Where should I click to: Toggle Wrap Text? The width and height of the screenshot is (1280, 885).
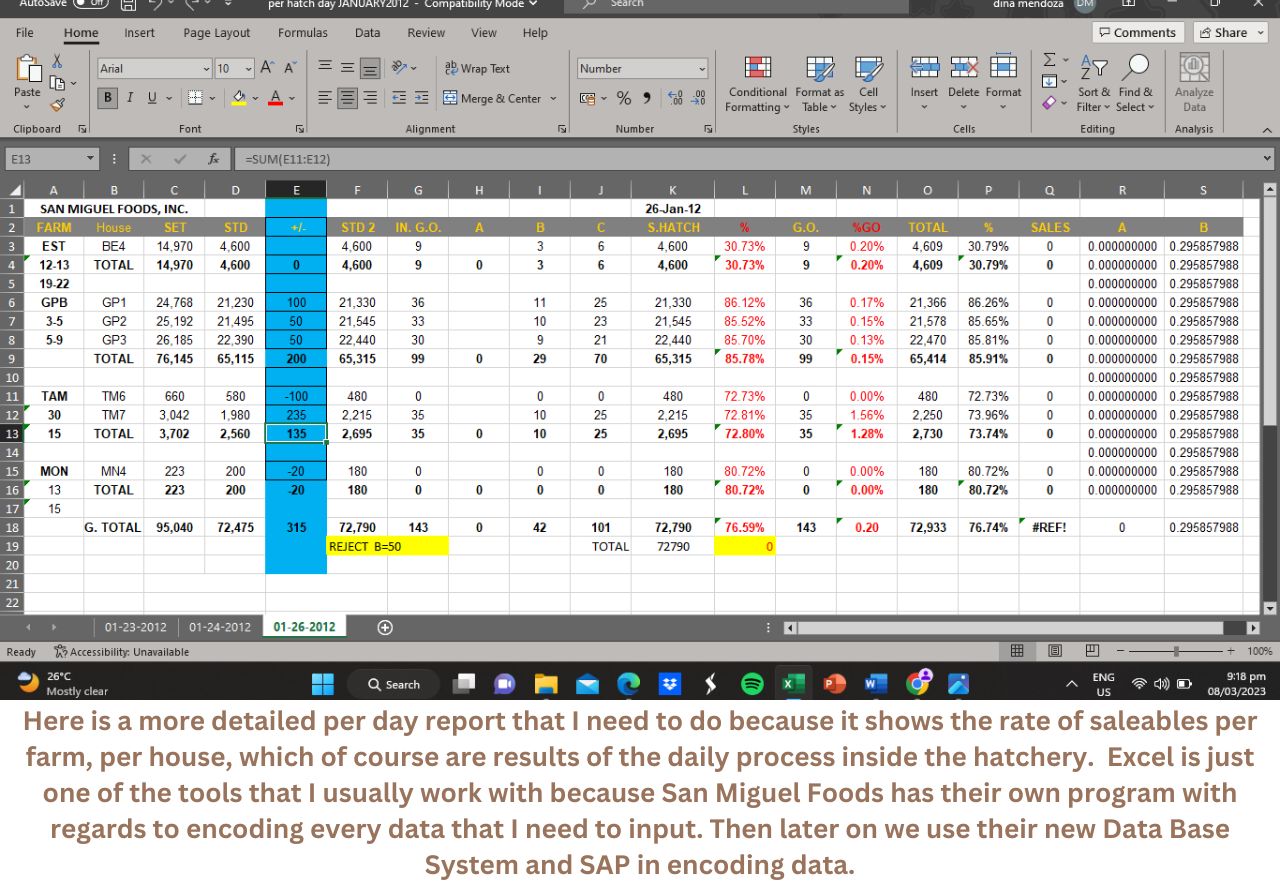tap(477, 68)
